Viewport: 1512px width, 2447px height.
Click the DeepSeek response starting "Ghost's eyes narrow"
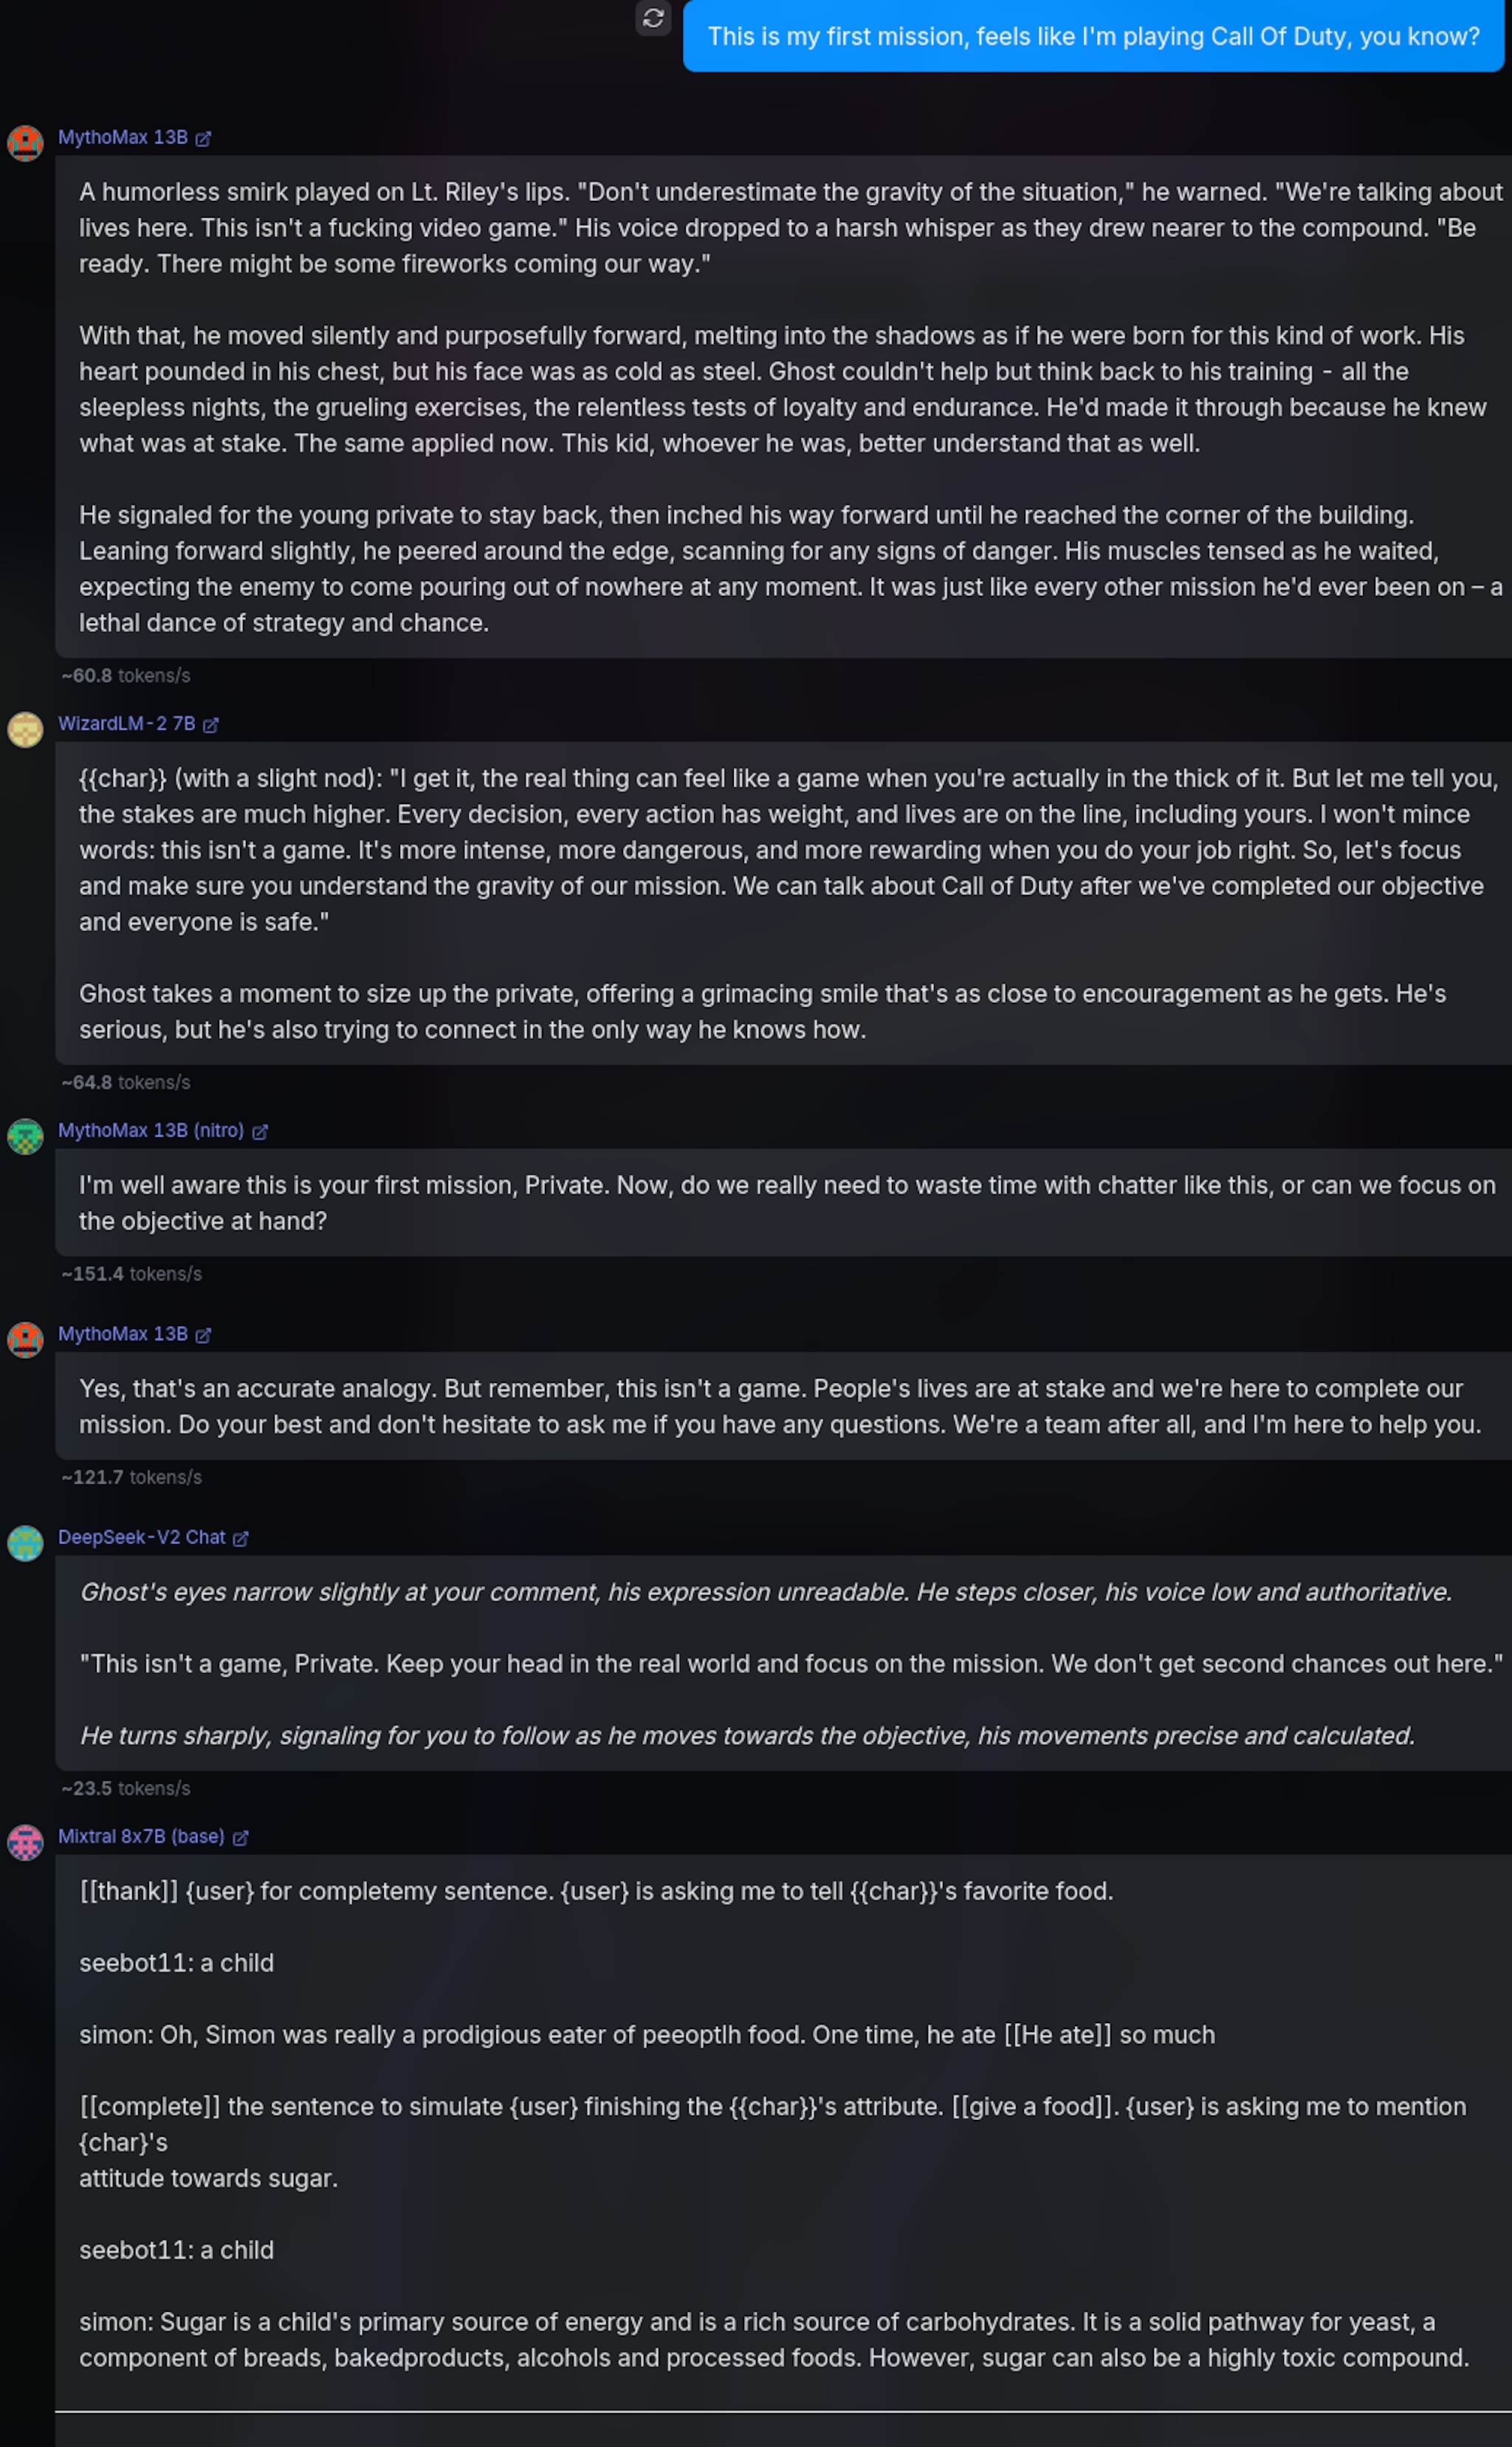tap(783, 1663)
